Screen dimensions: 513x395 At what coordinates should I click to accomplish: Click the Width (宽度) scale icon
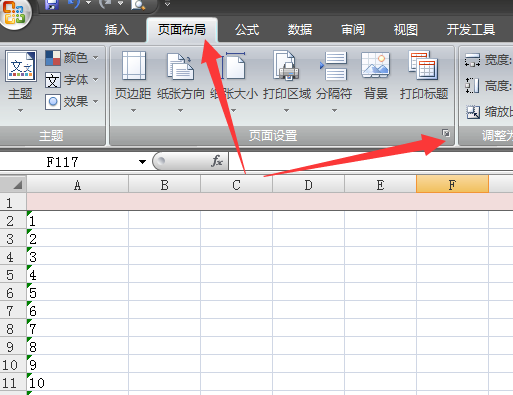pos(473,60)
